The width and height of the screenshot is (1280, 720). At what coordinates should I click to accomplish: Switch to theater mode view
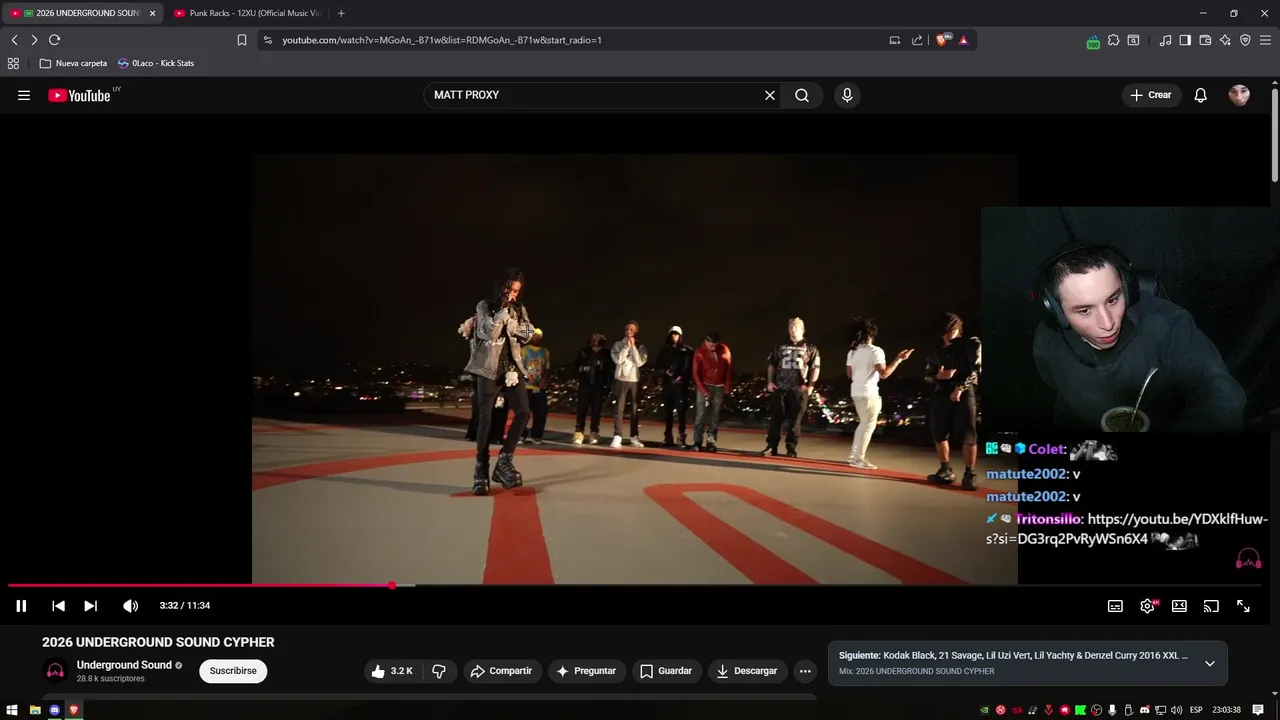(x=1179, y=606)
